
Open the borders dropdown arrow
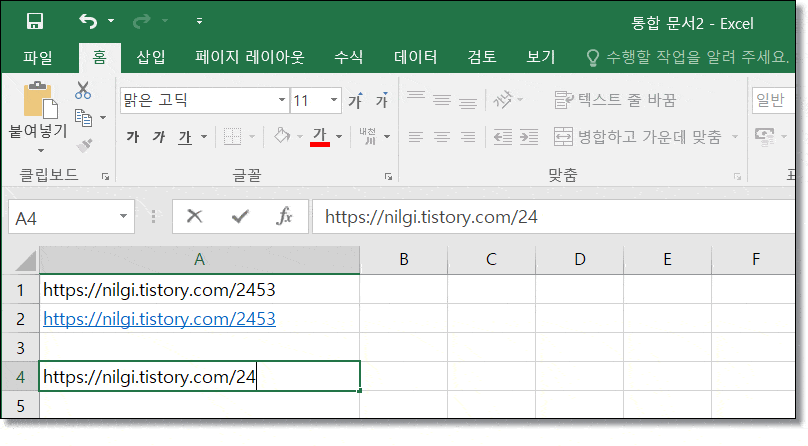point(252,137)
